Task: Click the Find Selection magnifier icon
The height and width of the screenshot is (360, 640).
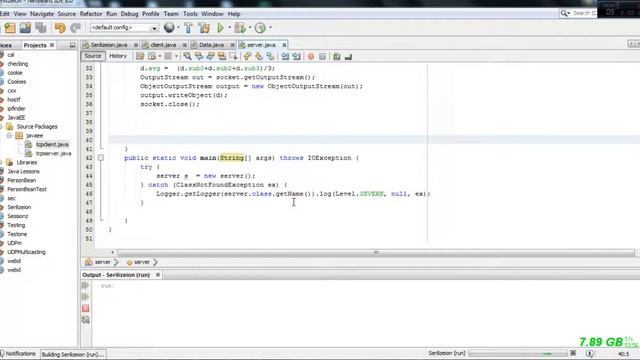Action: tap(187, 56)
